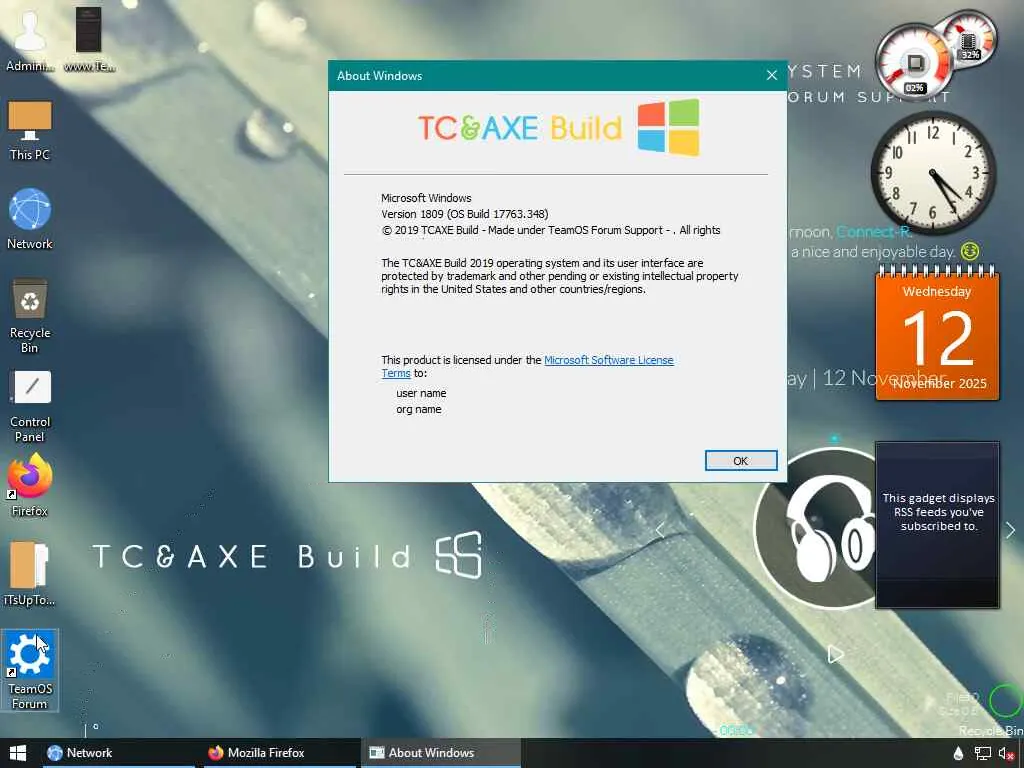Click the next arrow right of RSS gadget
This screenshot has width=1024, height=768.
(x=1010, y=530)
